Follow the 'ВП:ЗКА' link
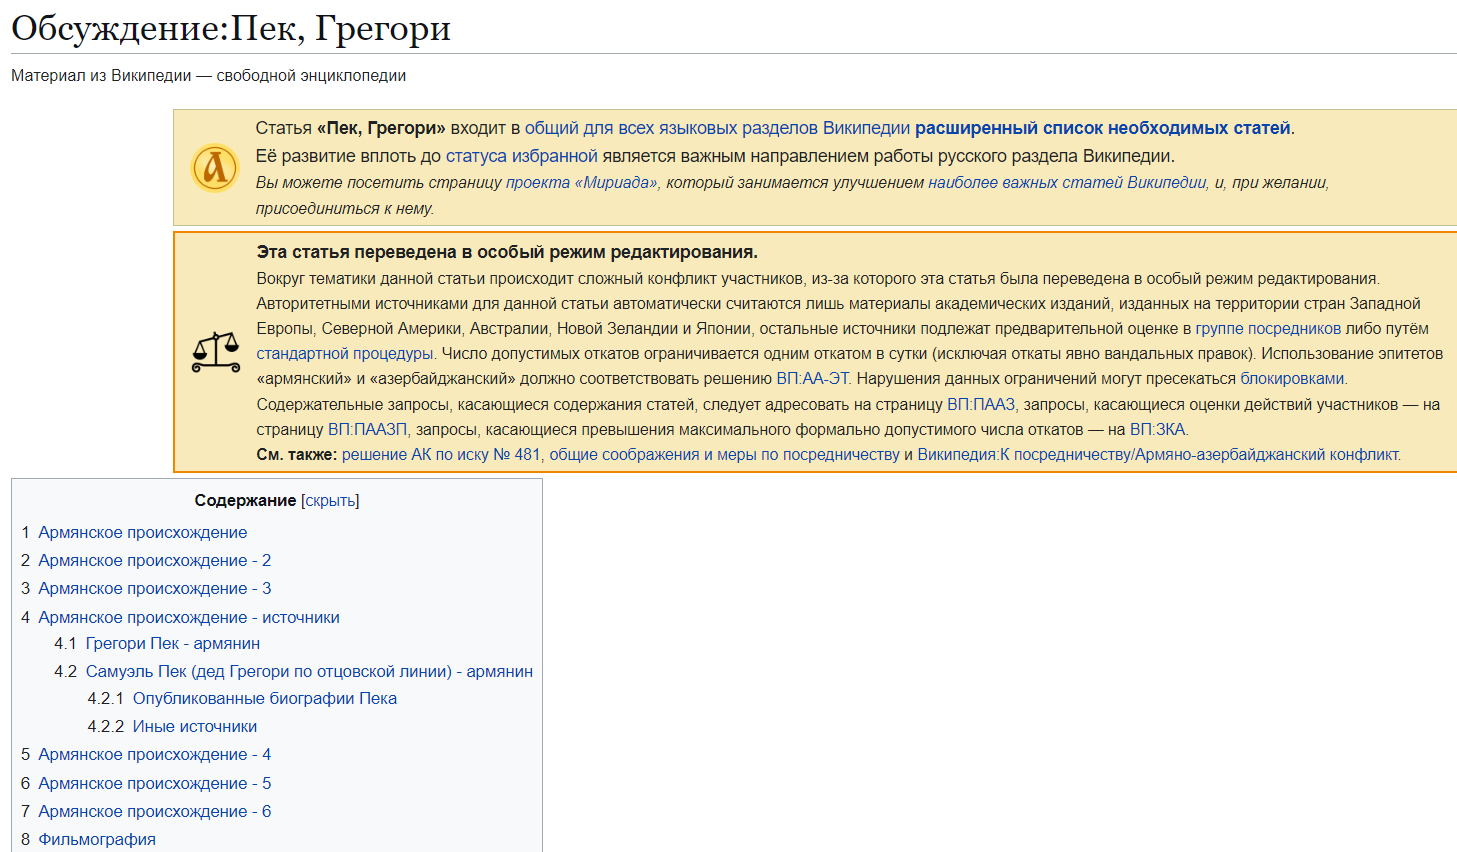The image size is (1457, 852). [x=1157, y=430]
